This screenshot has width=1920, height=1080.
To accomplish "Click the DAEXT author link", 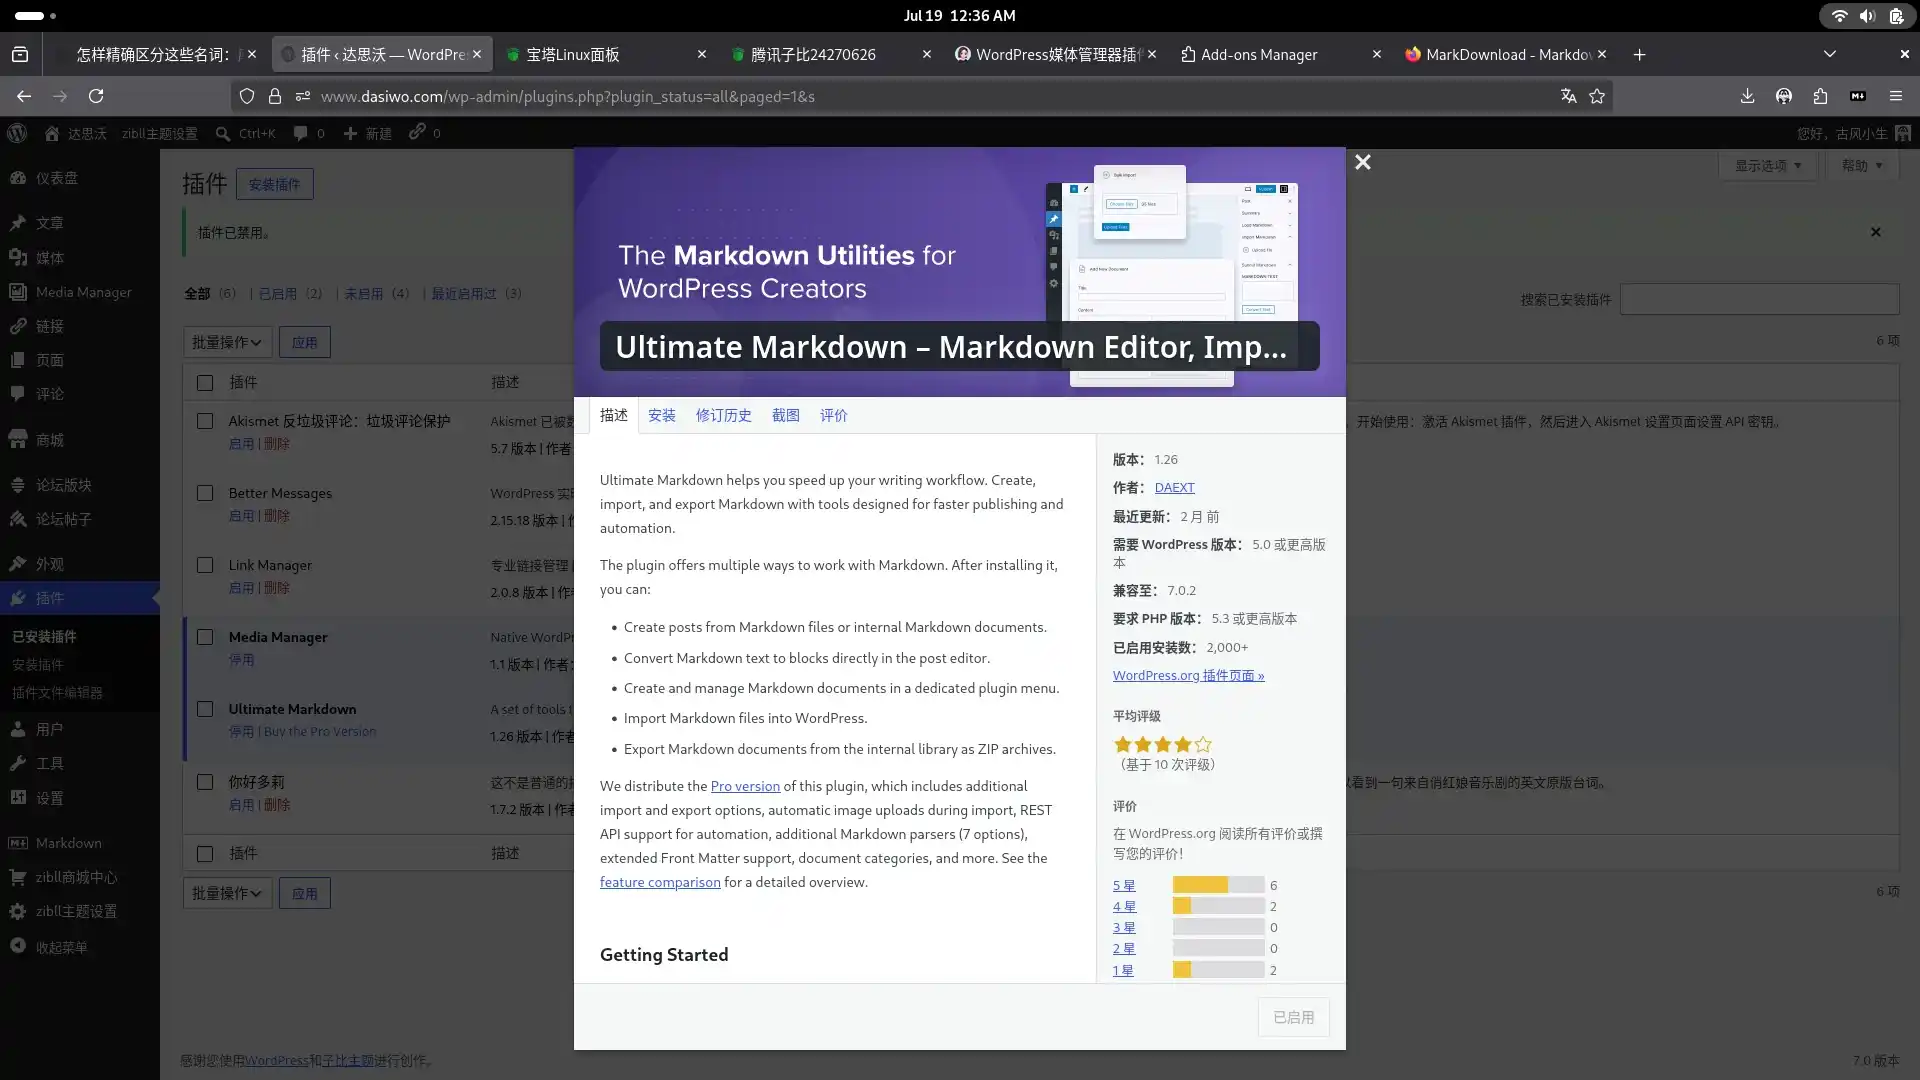I will pyautogui.click(x=1174, y=488).
